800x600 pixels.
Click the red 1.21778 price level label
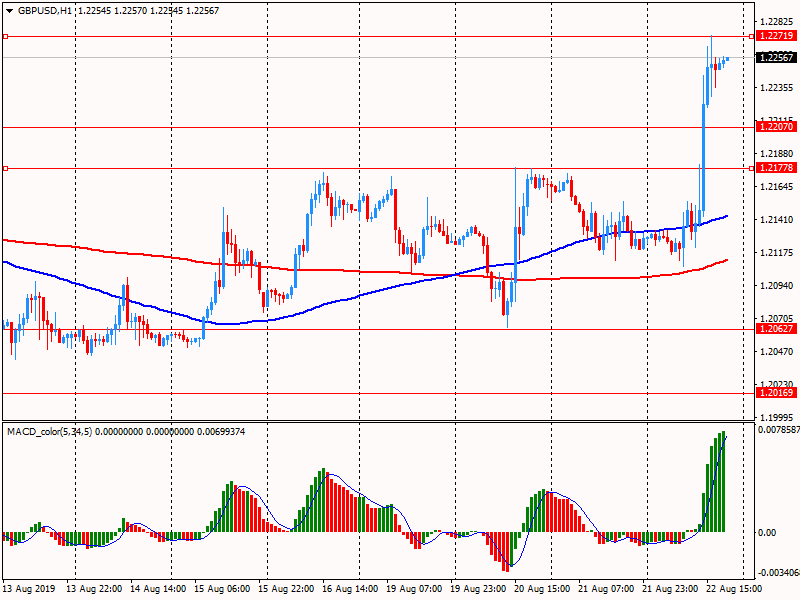pos(776,168)
